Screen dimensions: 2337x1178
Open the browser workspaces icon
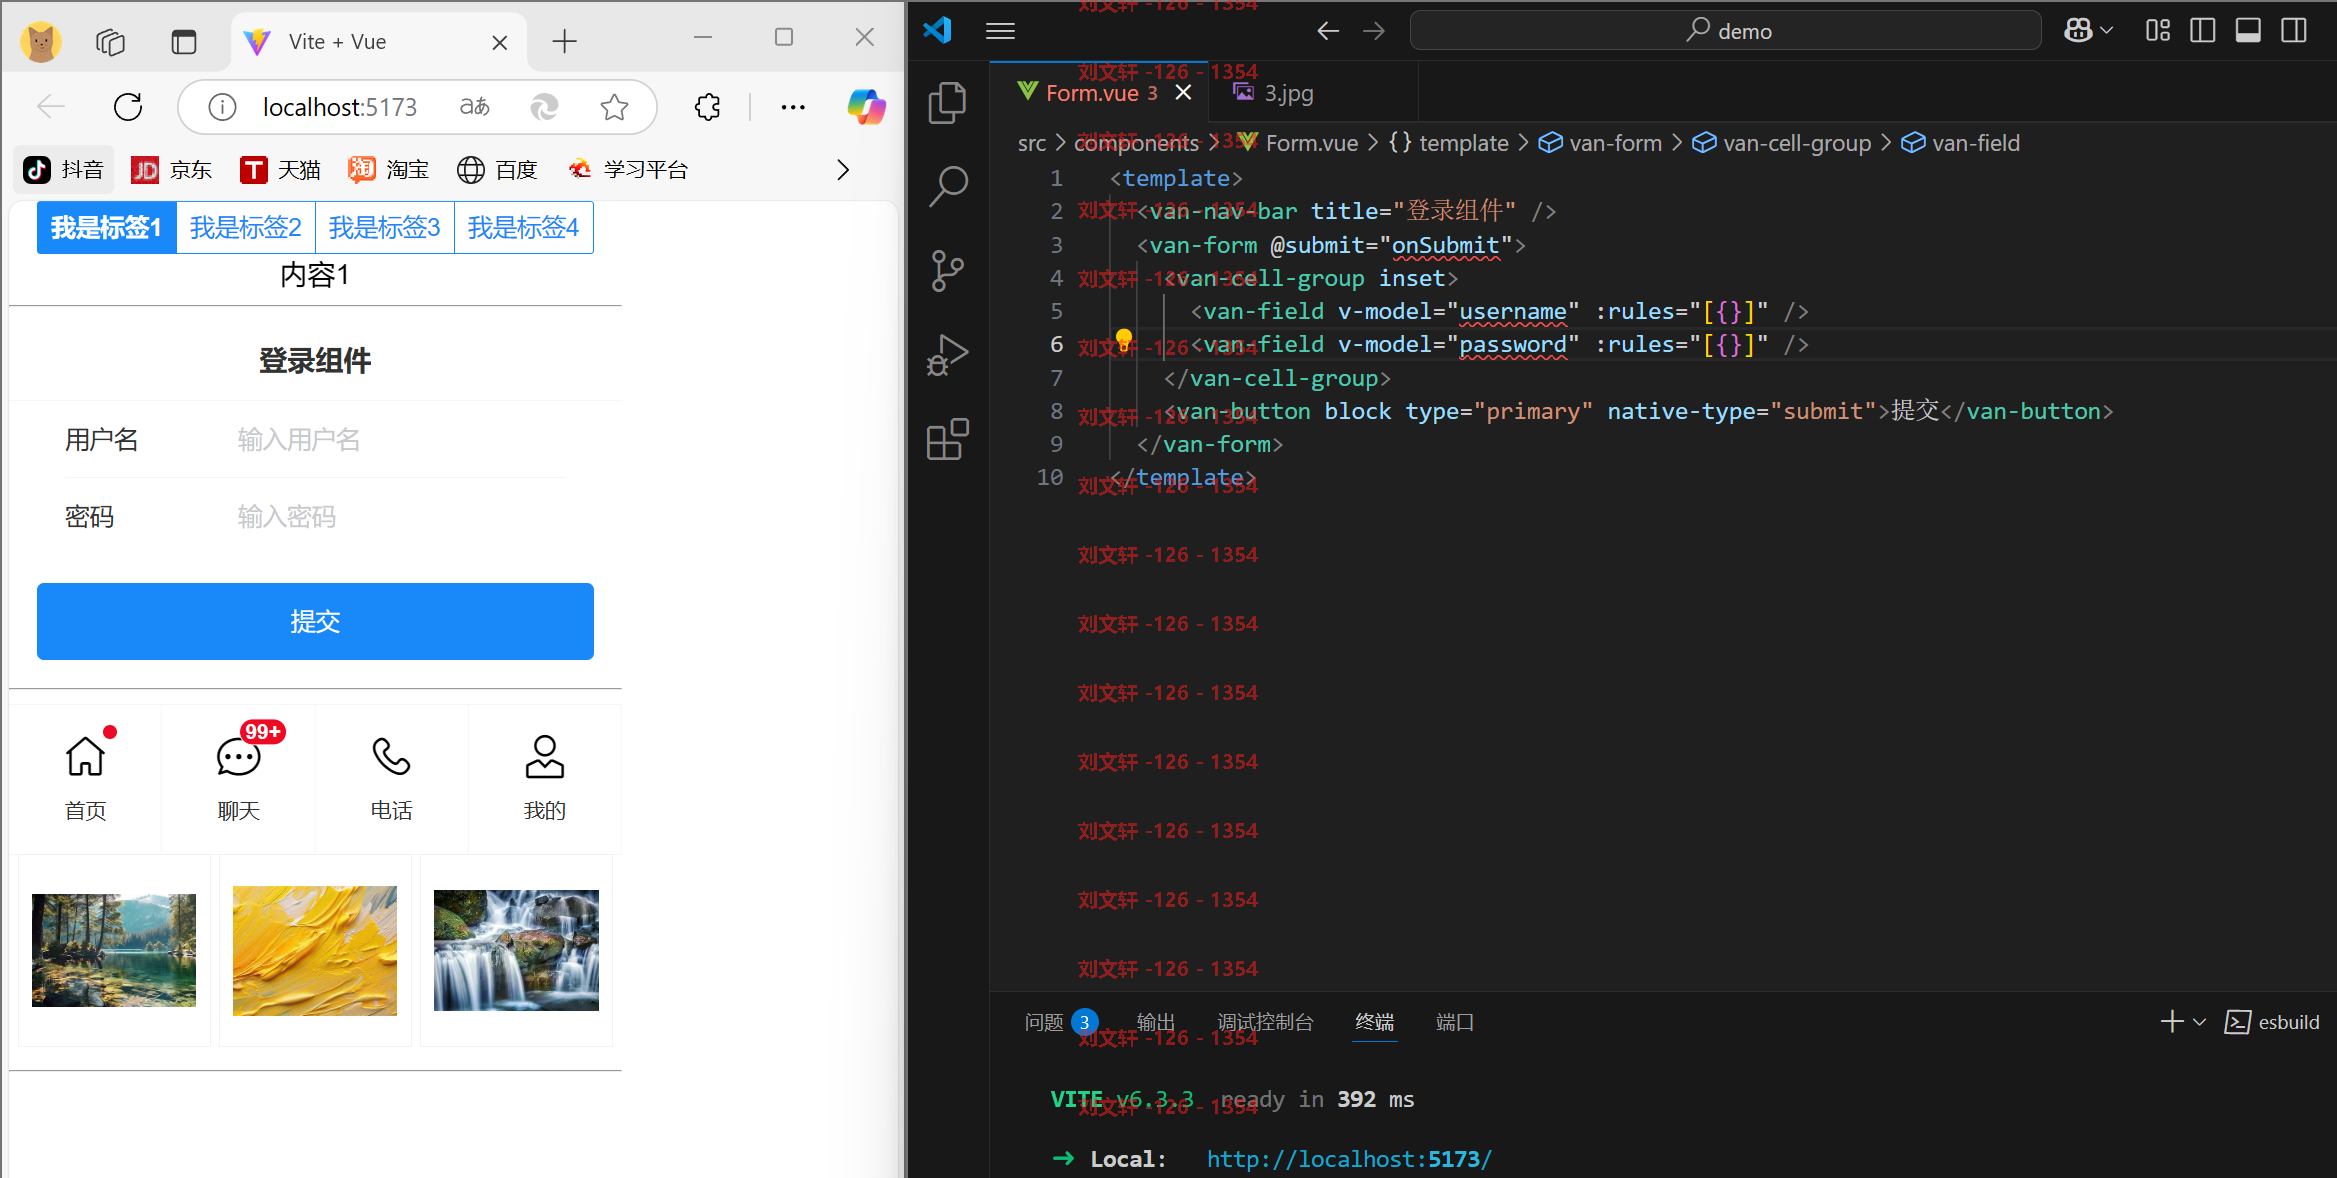pos(110,42)
